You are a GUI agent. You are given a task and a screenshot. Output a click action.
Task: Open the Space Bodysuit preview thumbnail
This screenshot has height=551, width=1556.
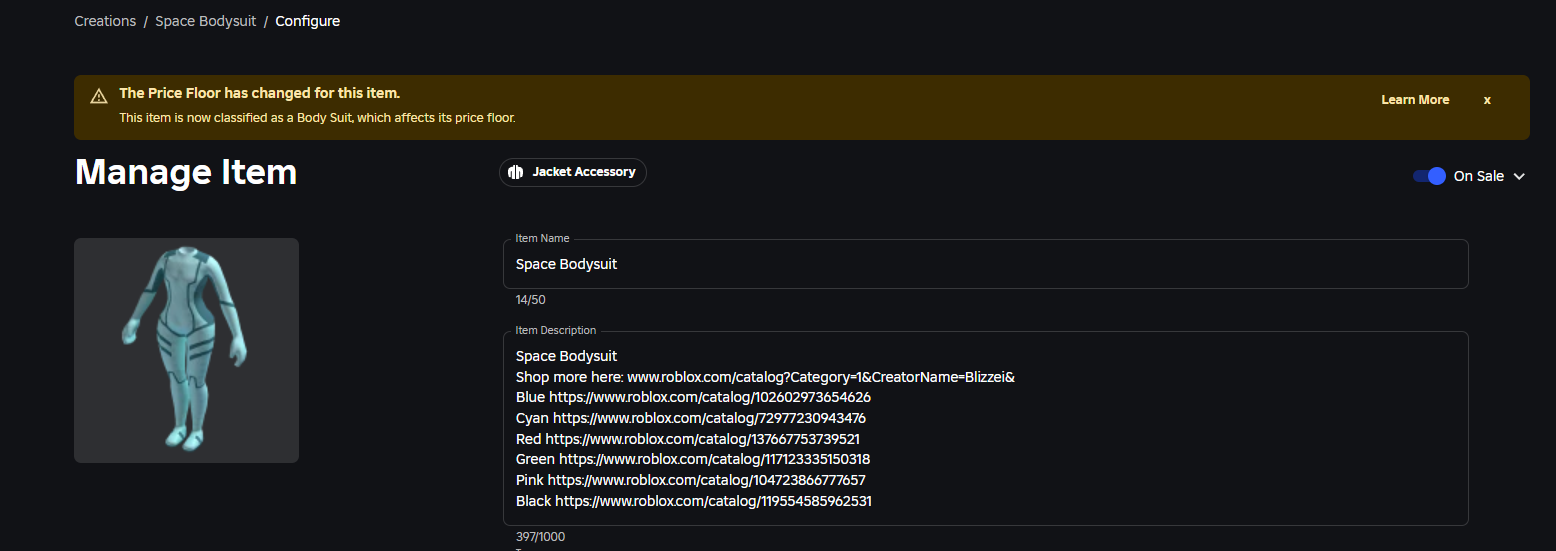pos(186,350)
